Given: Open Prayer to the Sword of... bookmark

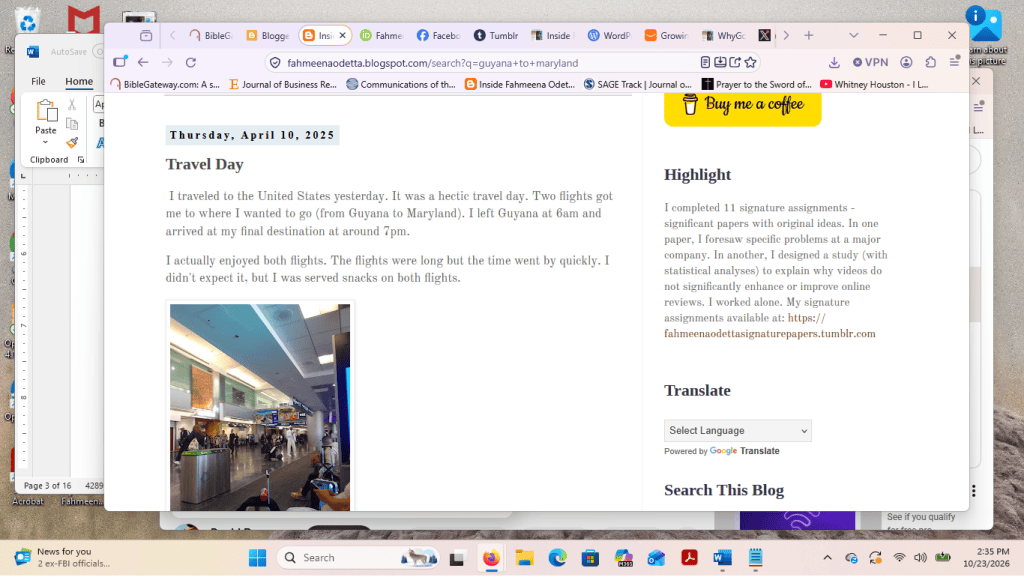Looking at the screenshot, I should tap(756, 84).
